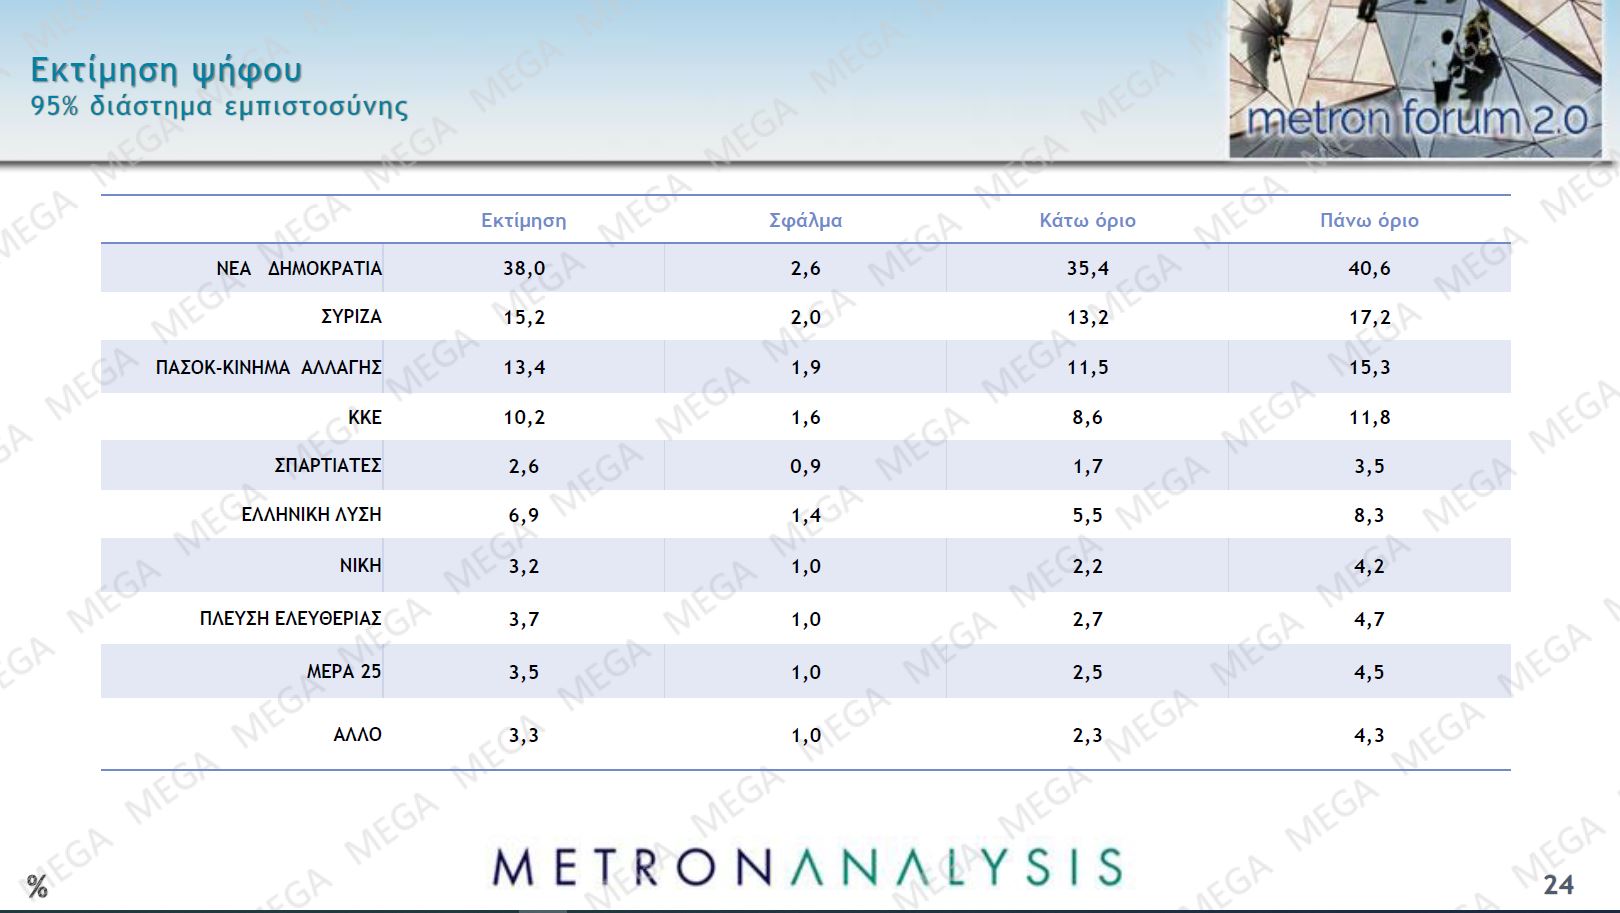This screenshot has height=913, width=1620.
Task: Click the slide title Εκτίμηση ψήφου
Action: click(x=166, y=70)
